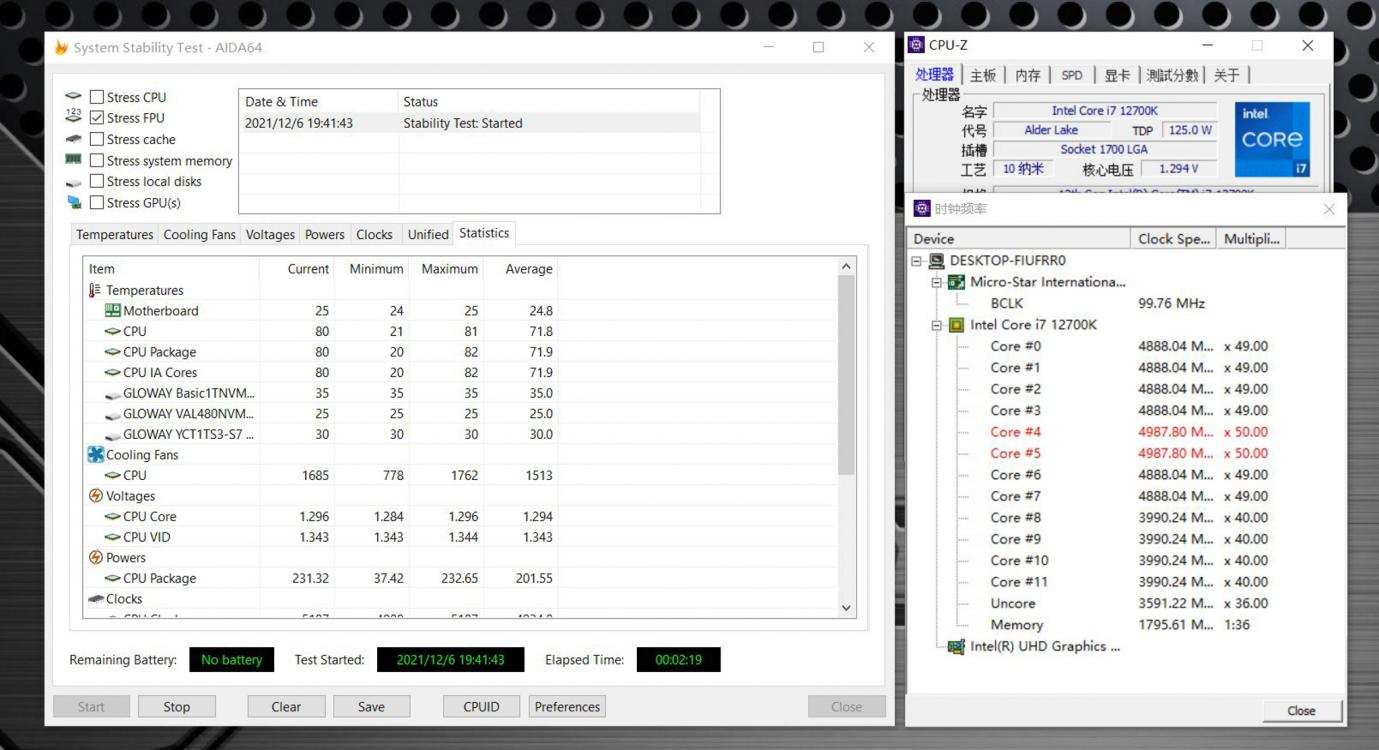Screen dimensions: 1379x750
Task: Click the Intel UHD Graphics card icon
Action: [x=956, y=647]
